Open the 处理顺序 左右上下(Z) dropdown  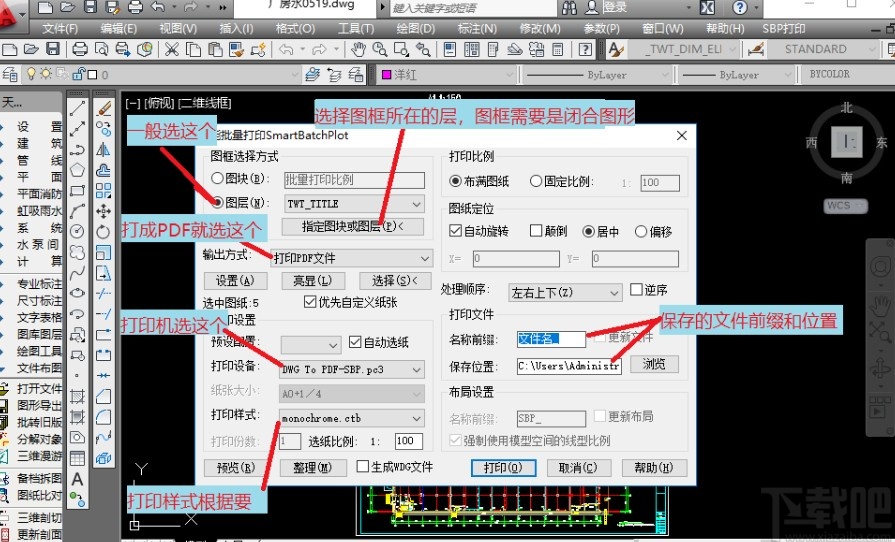click(565, 293)
